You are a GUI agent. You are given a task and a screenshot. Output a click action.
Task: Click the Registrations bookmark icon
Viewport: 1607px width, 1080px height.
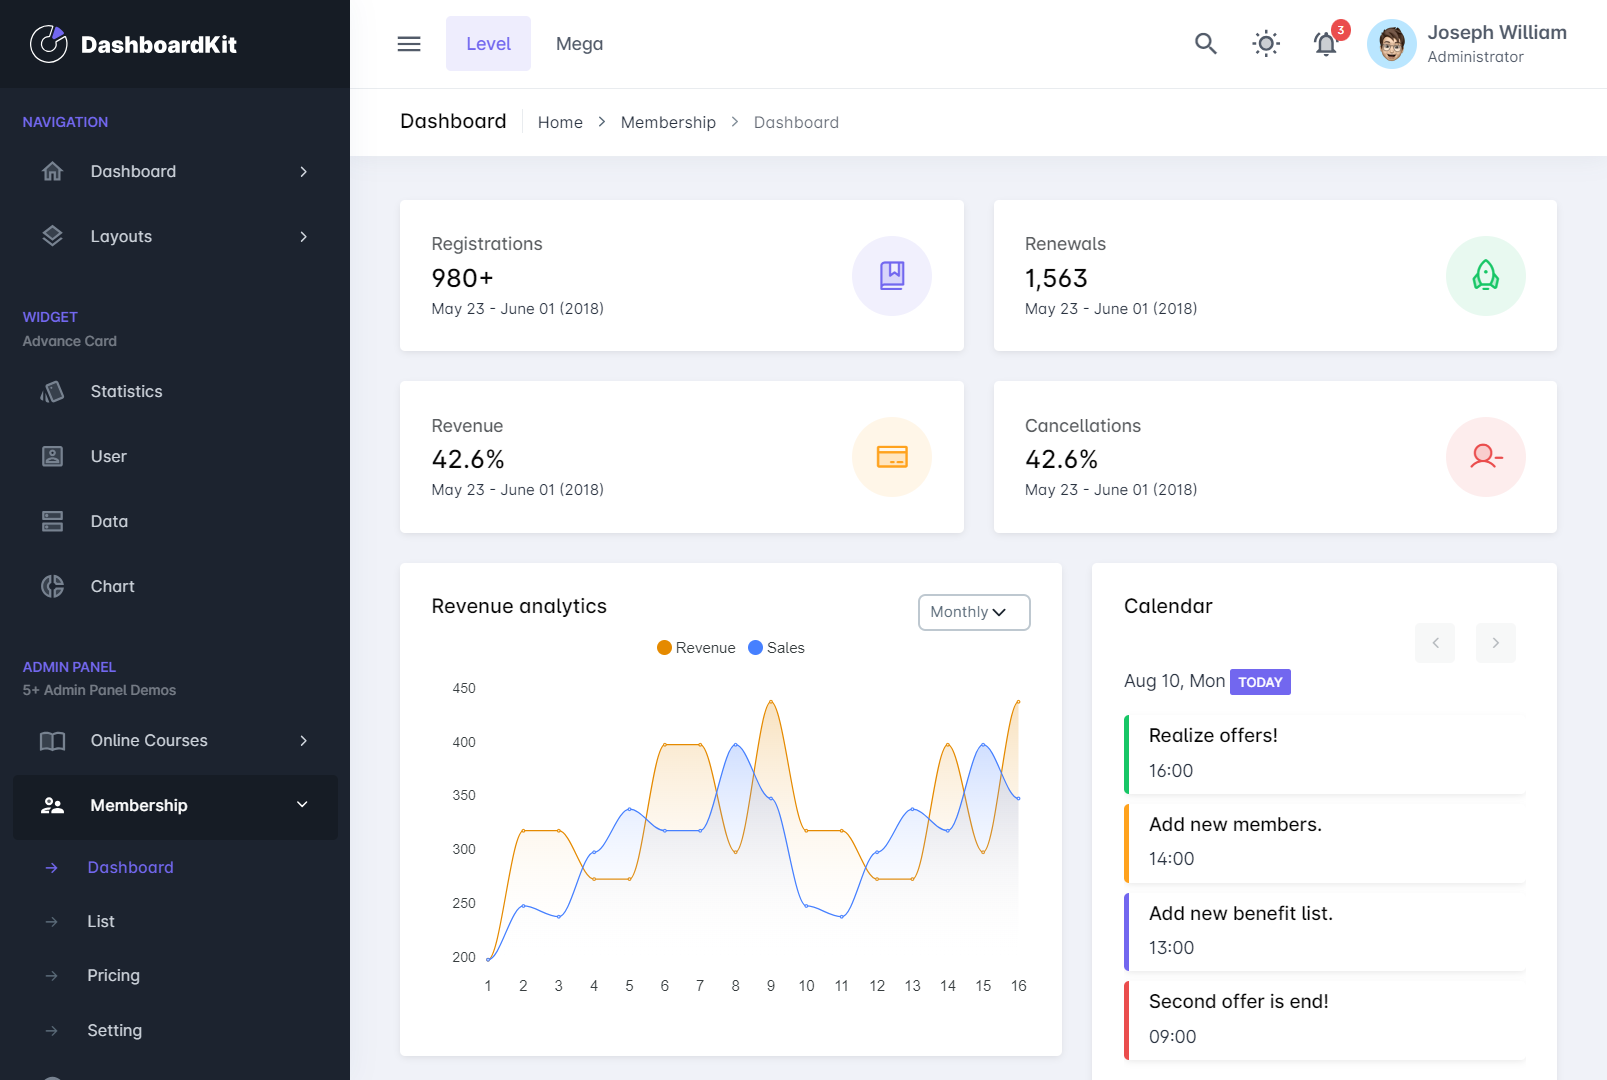(891, 276)
